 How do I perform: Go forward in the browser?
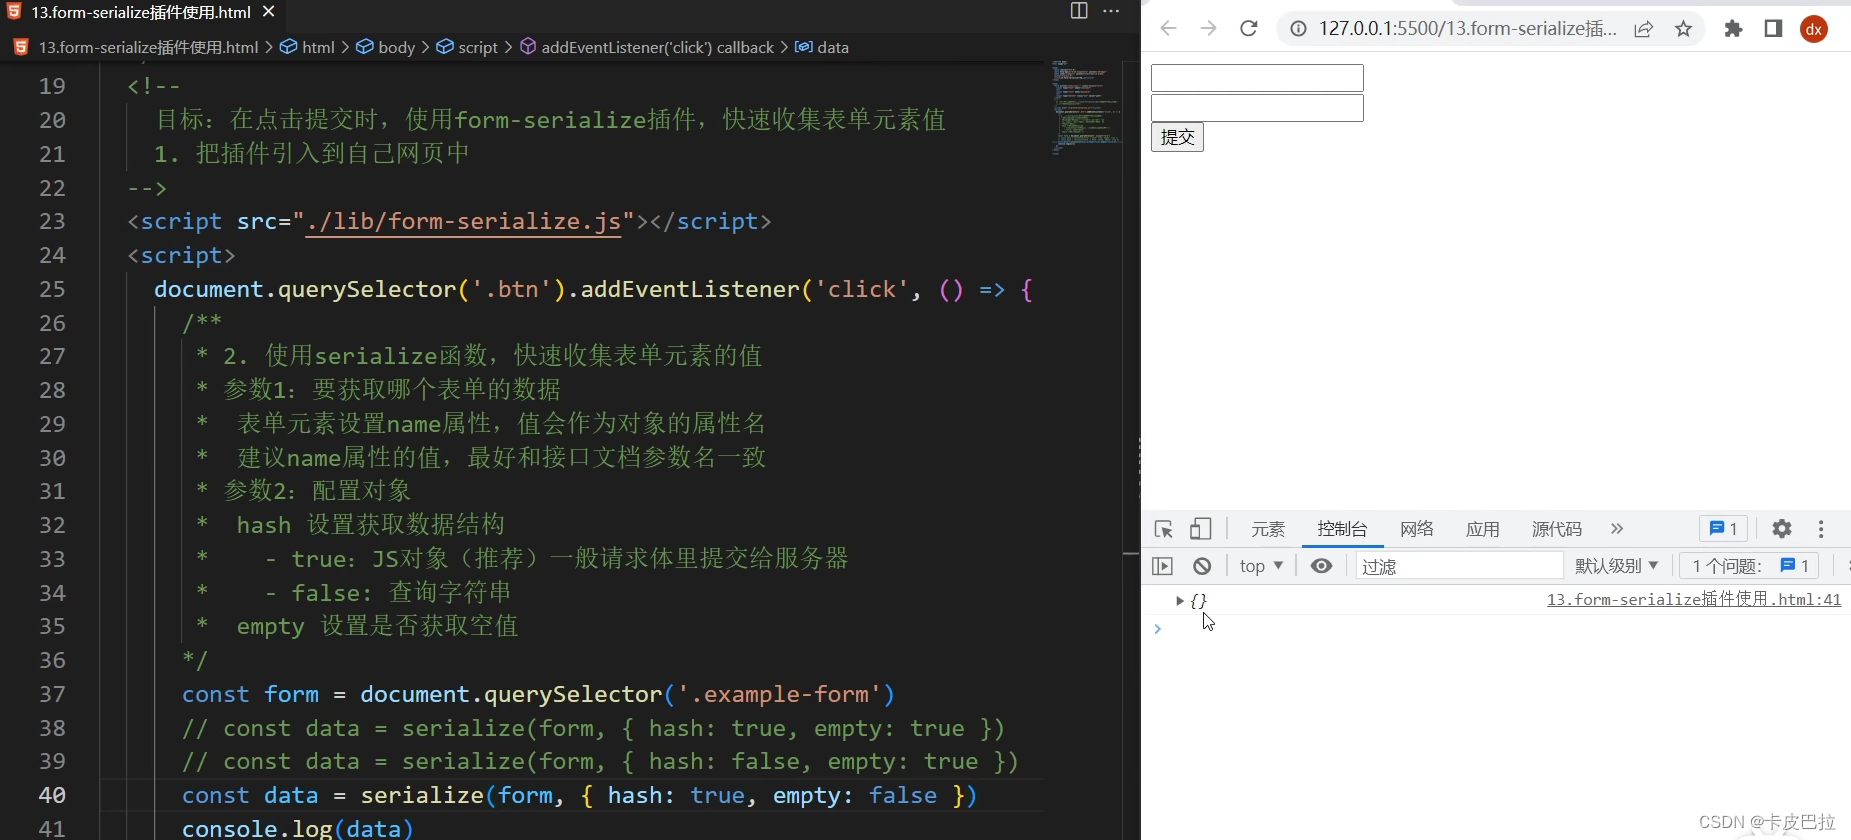coord(1208,28)
